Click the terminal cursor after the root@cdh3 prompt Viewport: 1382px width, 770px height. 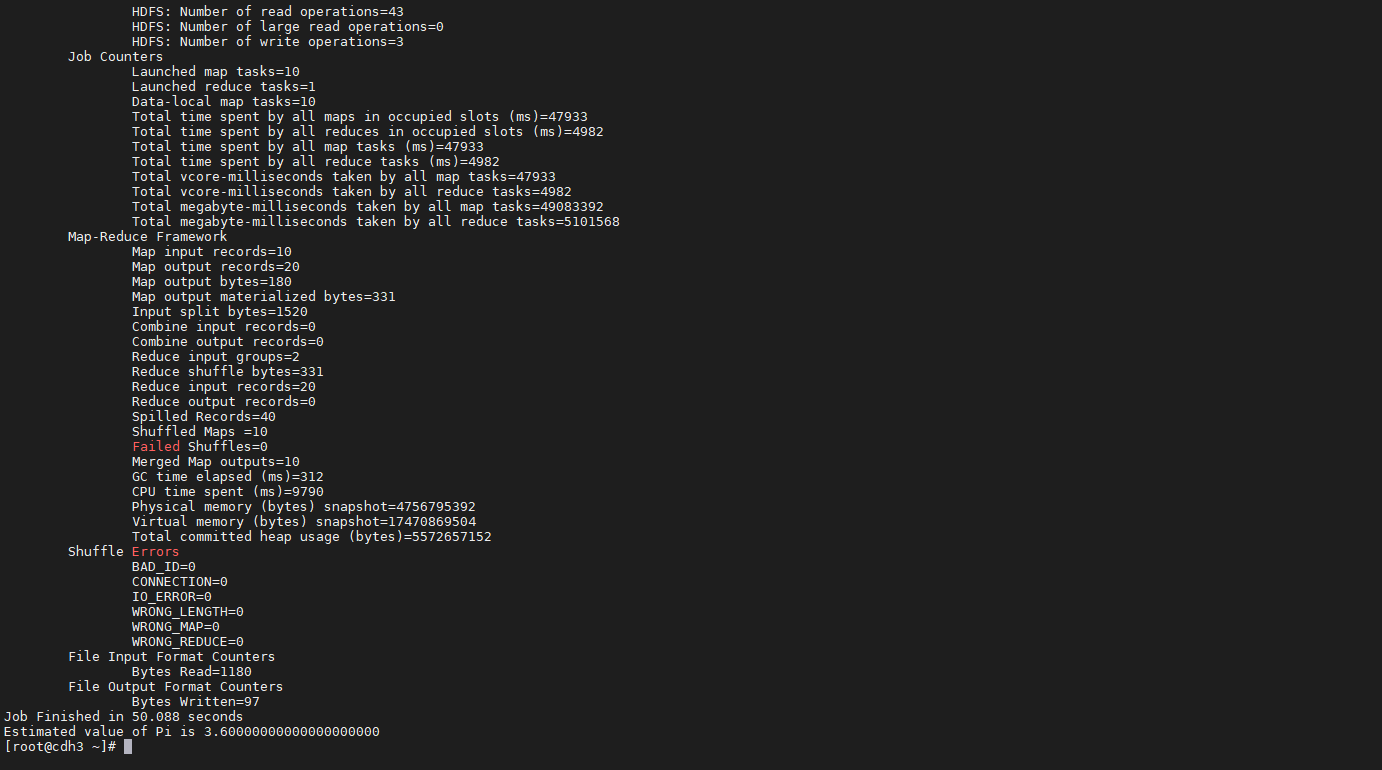tap(128, 747)
